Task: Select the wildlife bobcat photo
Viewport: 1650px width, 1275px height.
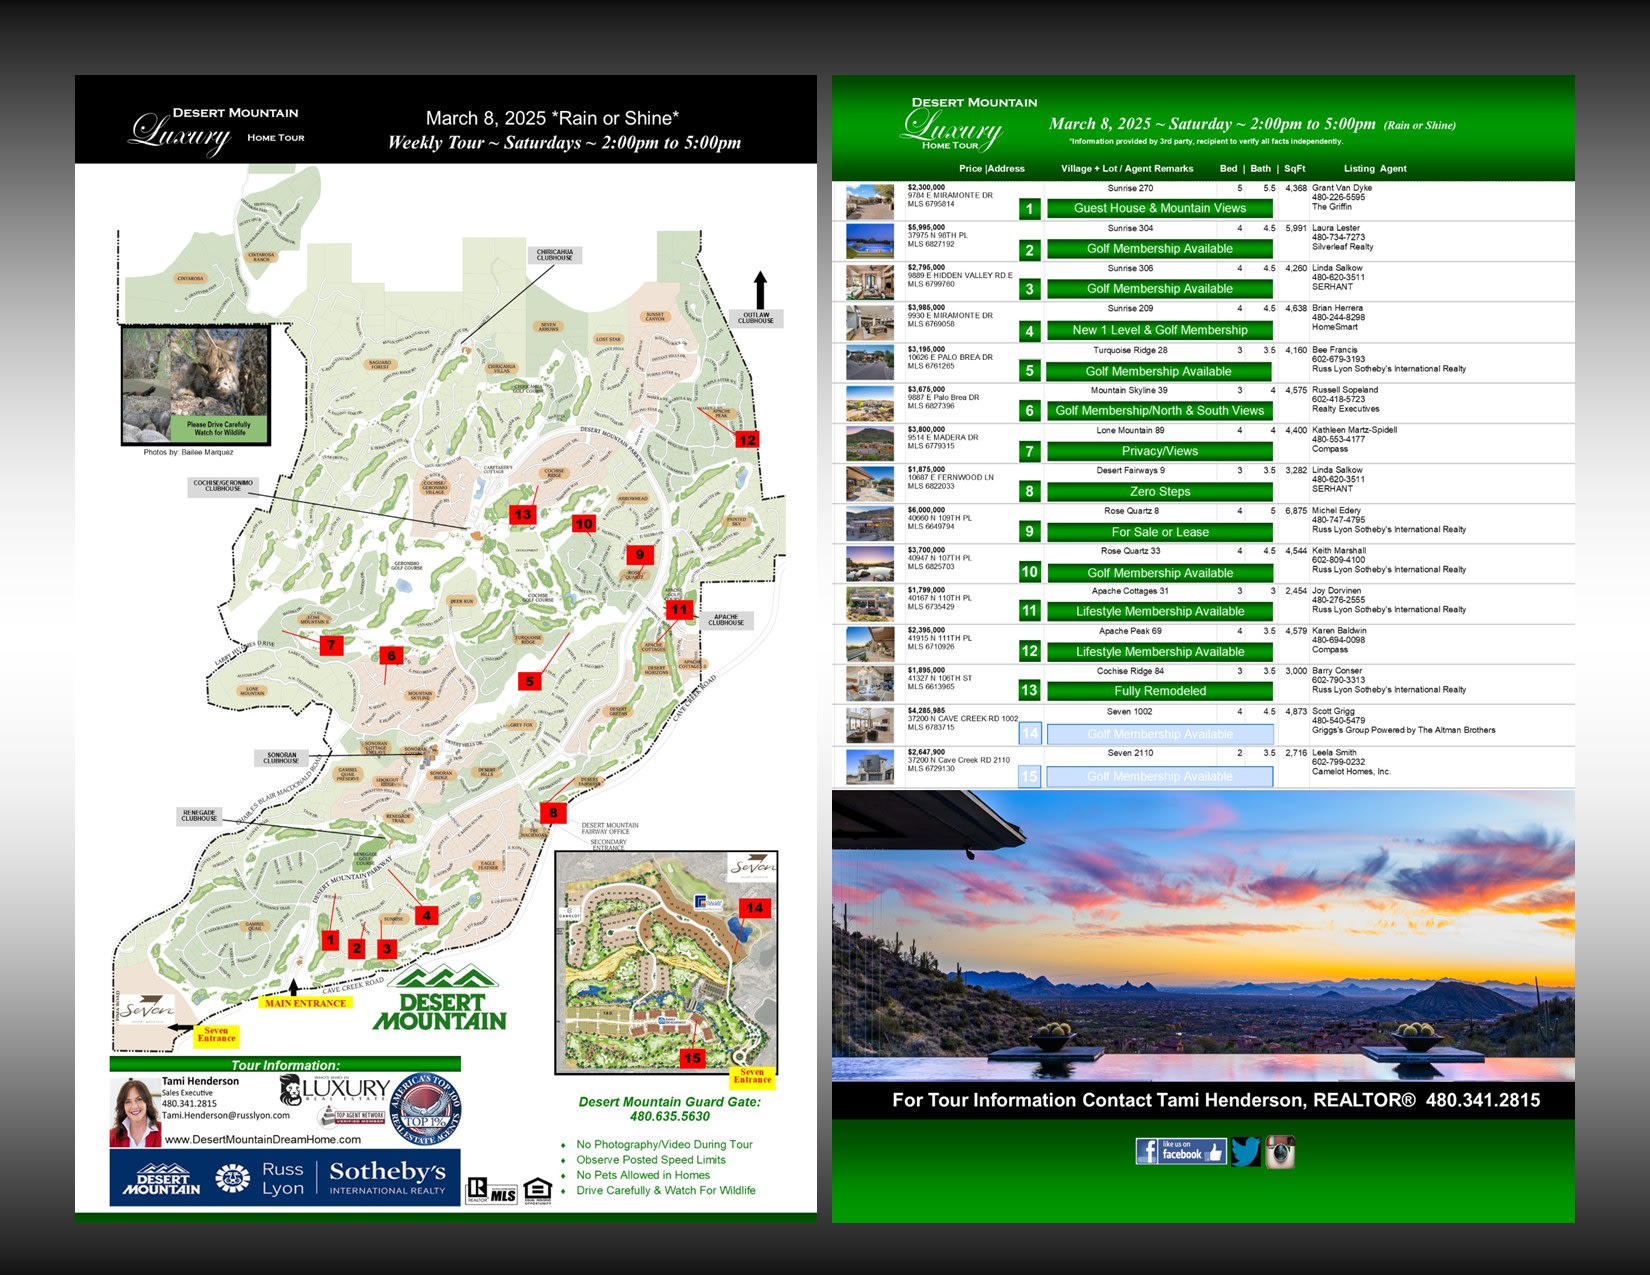Action: (195, 383)
